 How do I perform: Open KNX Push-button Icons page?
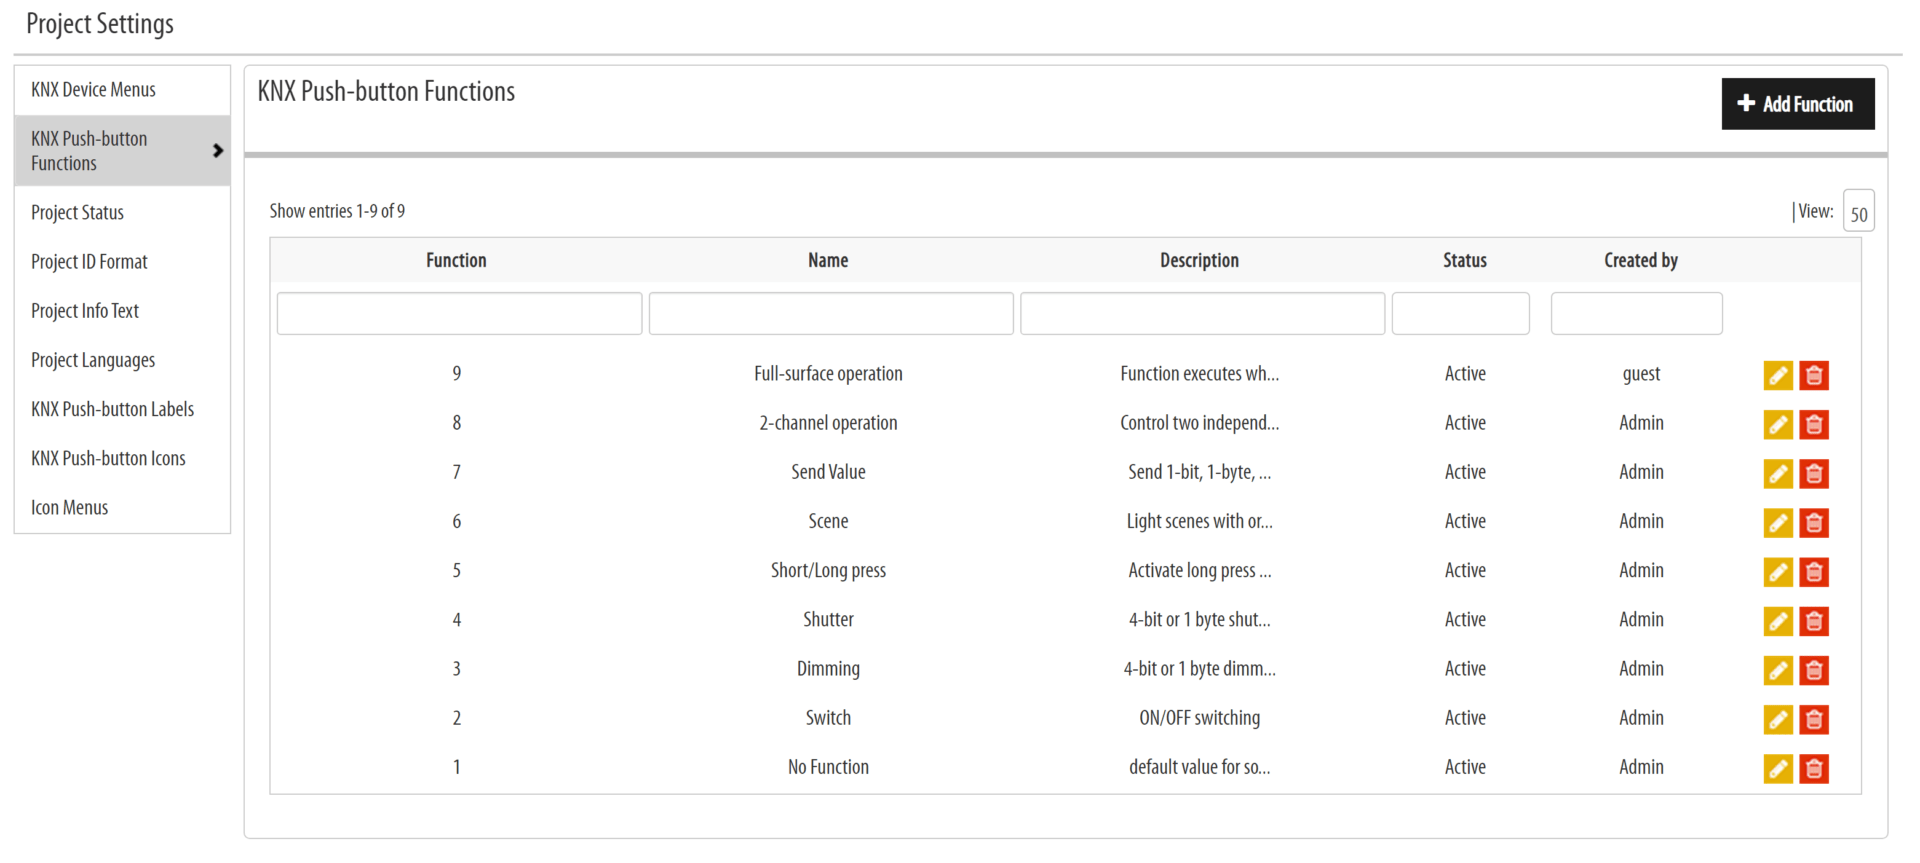122,457
